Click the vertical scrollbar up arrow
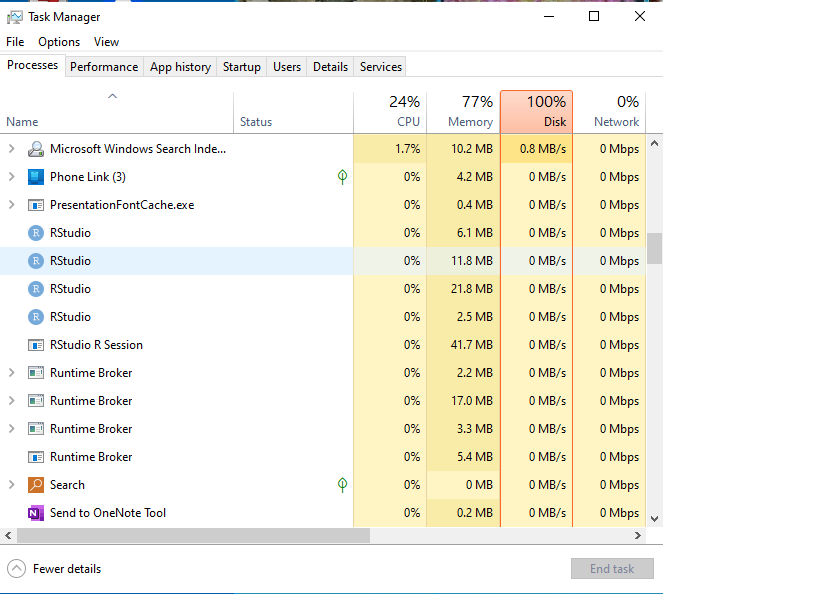Image resolution: width=819 pixels, height=594 pixels. click(x=654, y=143)
